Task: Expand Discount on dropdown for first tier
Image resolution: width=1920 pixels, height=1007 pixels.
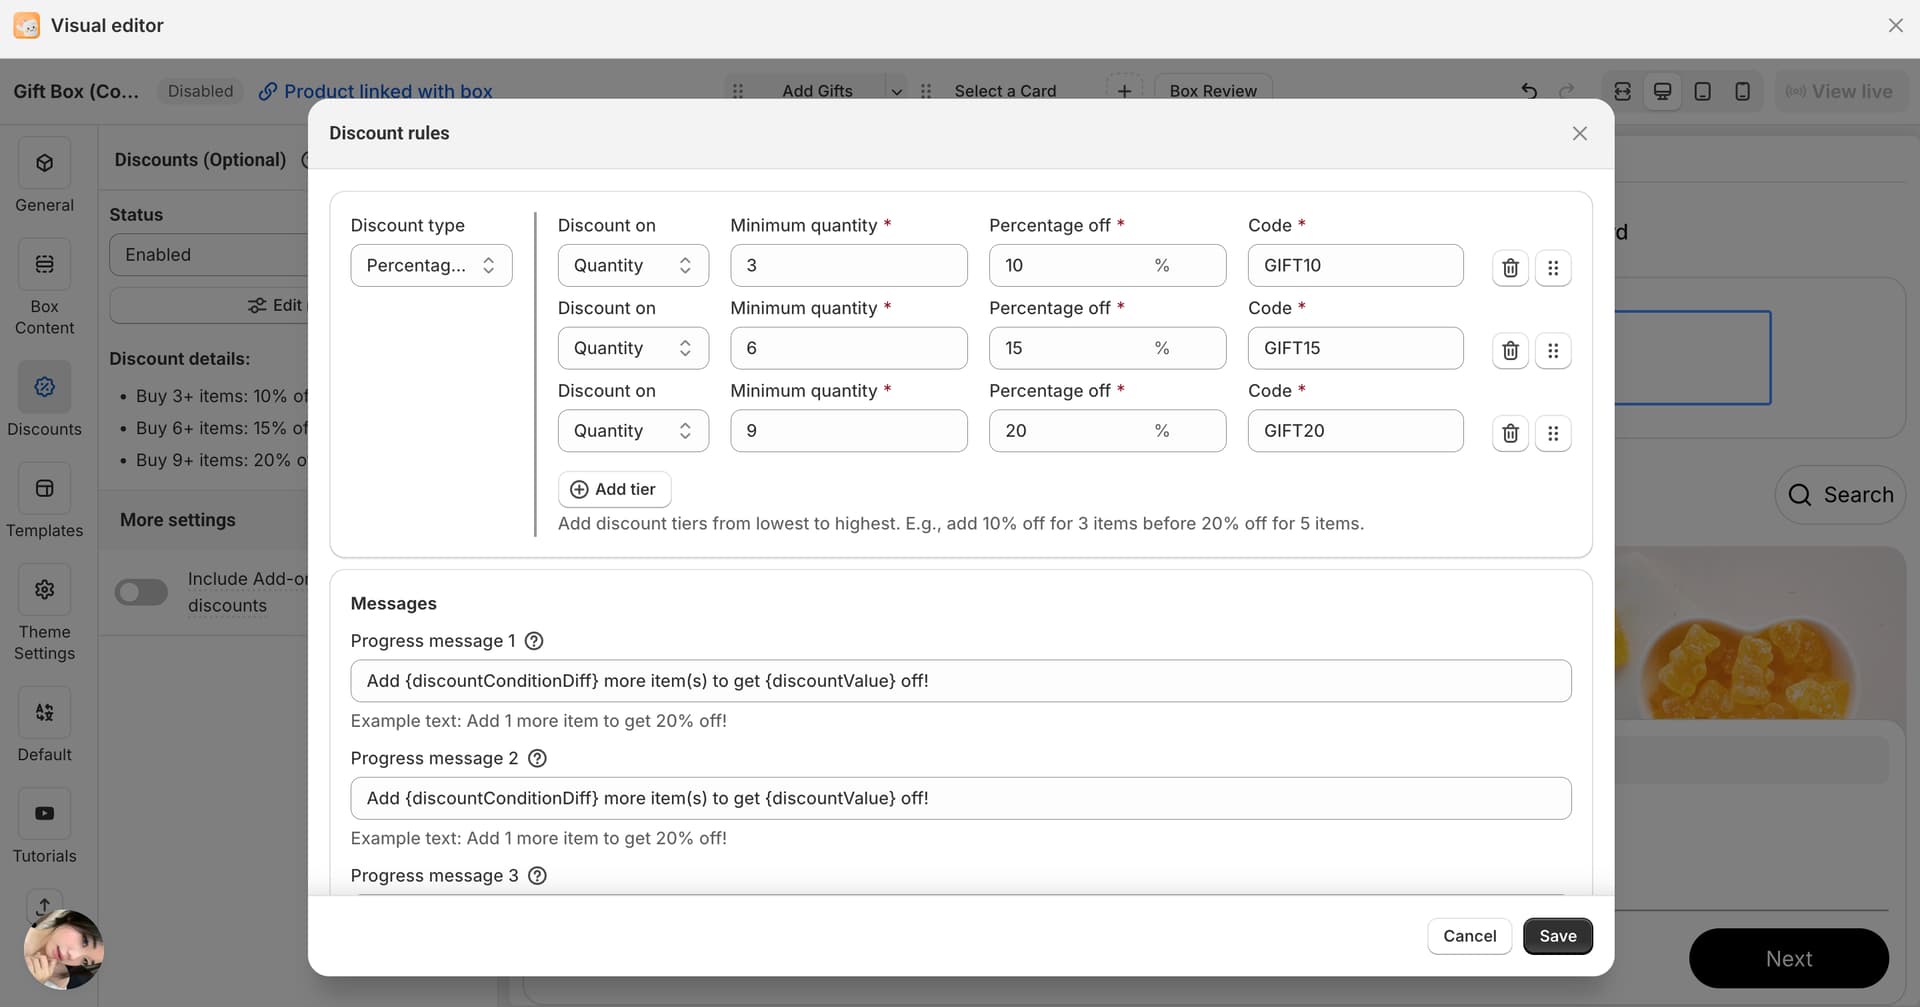Action: [633, 266]
